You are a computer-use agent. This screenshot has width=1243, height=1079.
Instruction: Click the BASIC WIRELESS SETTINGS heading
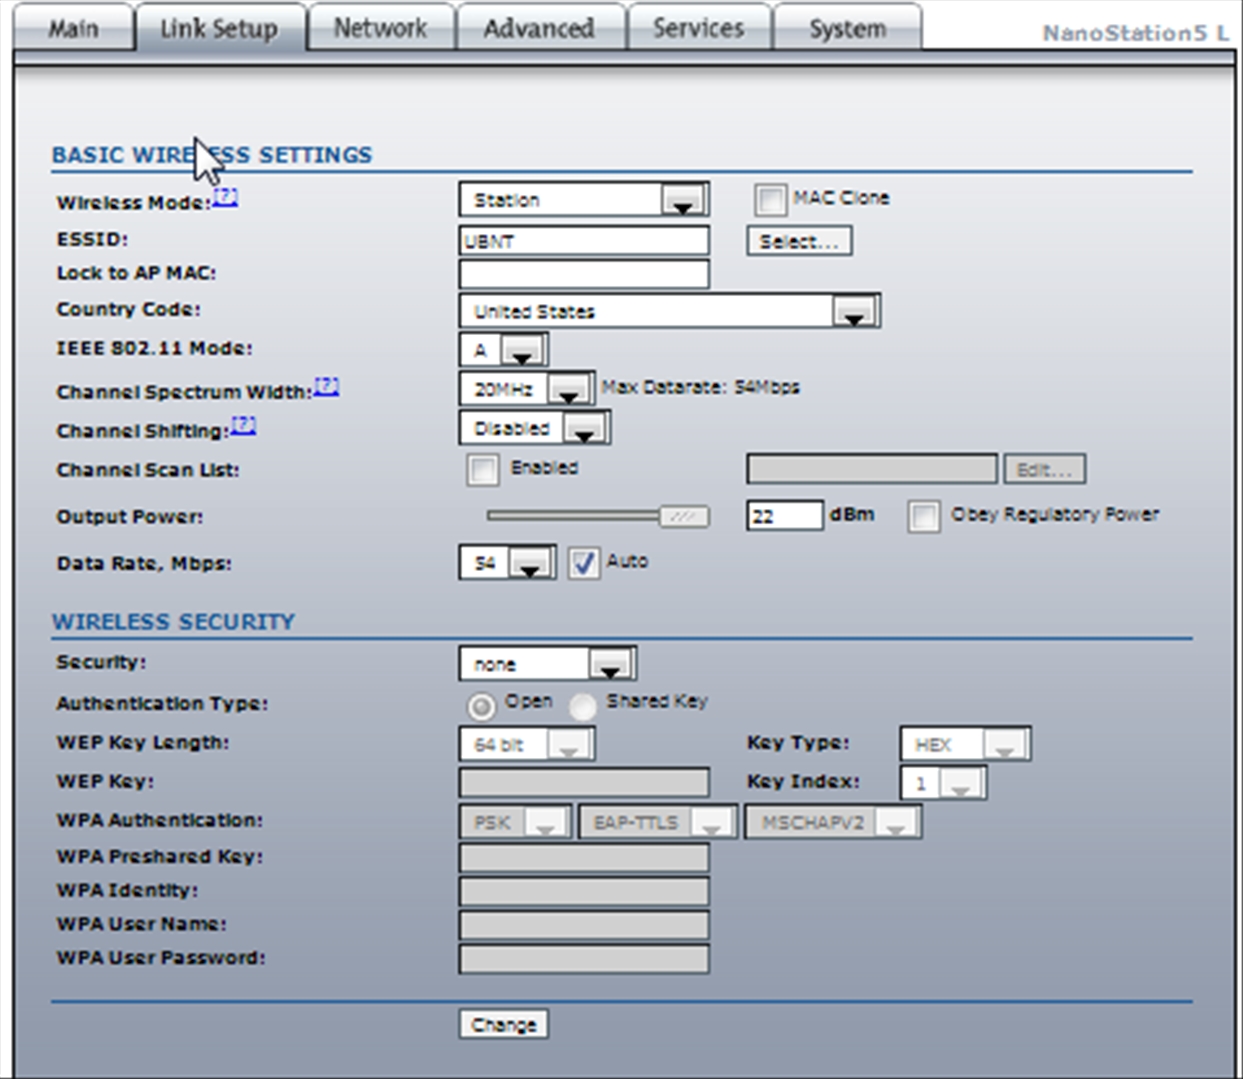point(212,155)
